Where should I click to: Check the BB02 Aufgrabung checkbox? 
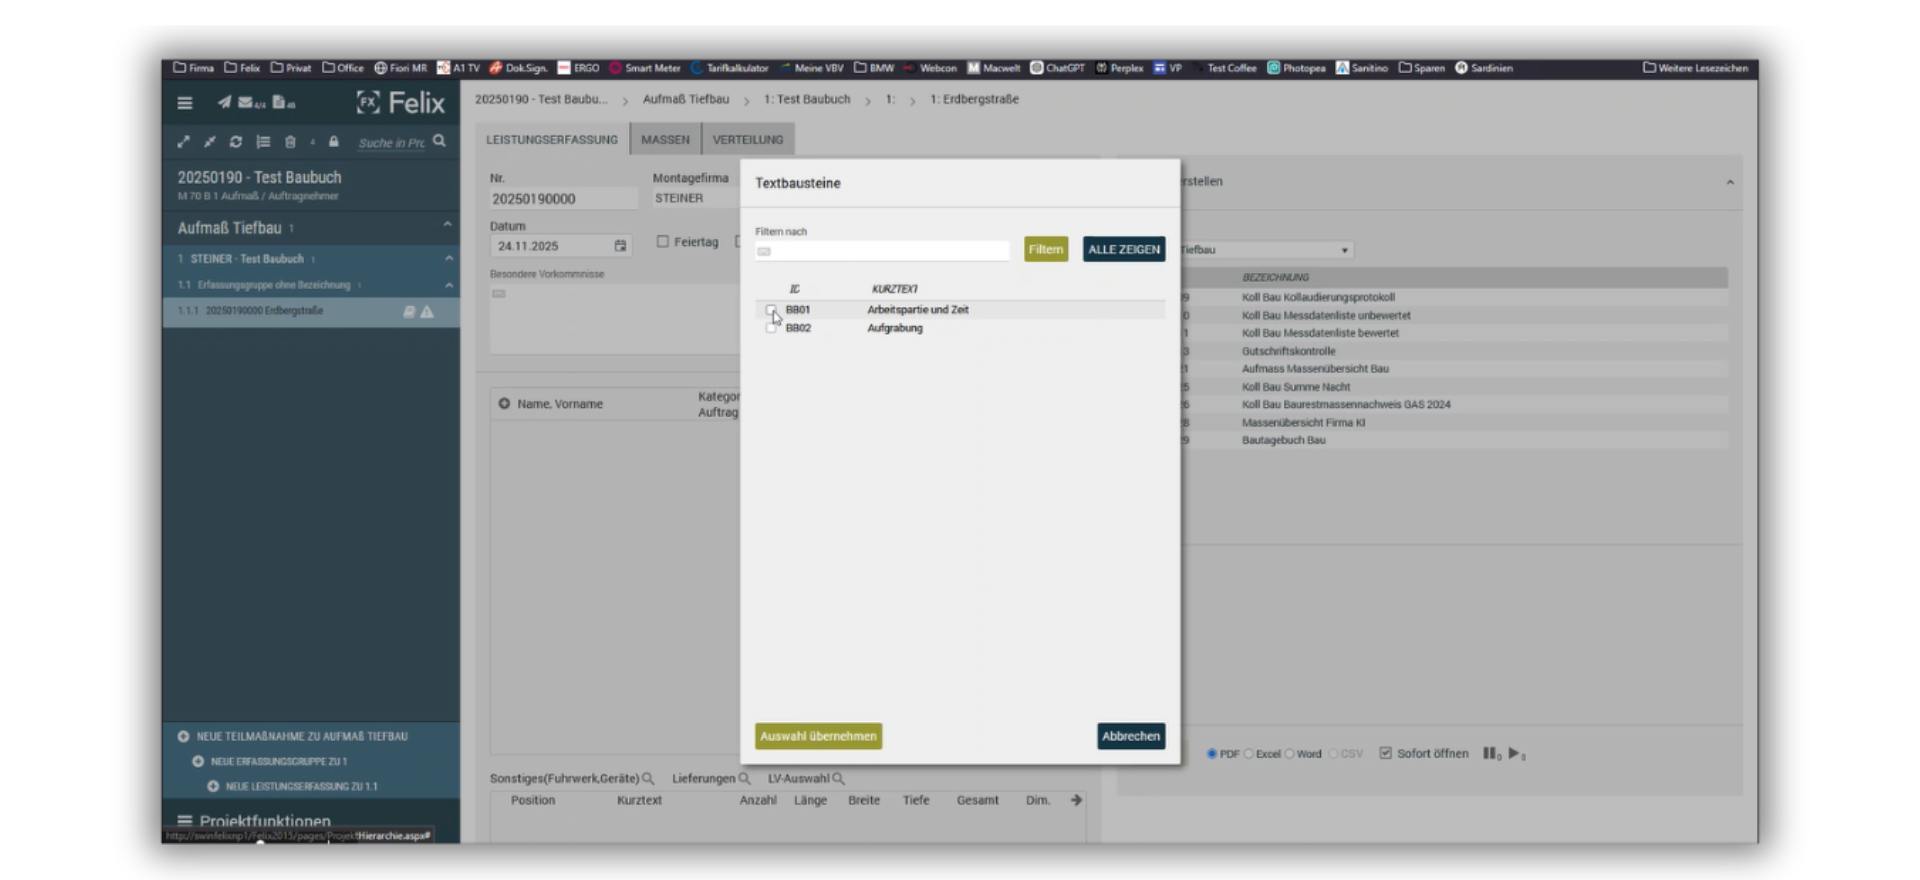[770, 328]
